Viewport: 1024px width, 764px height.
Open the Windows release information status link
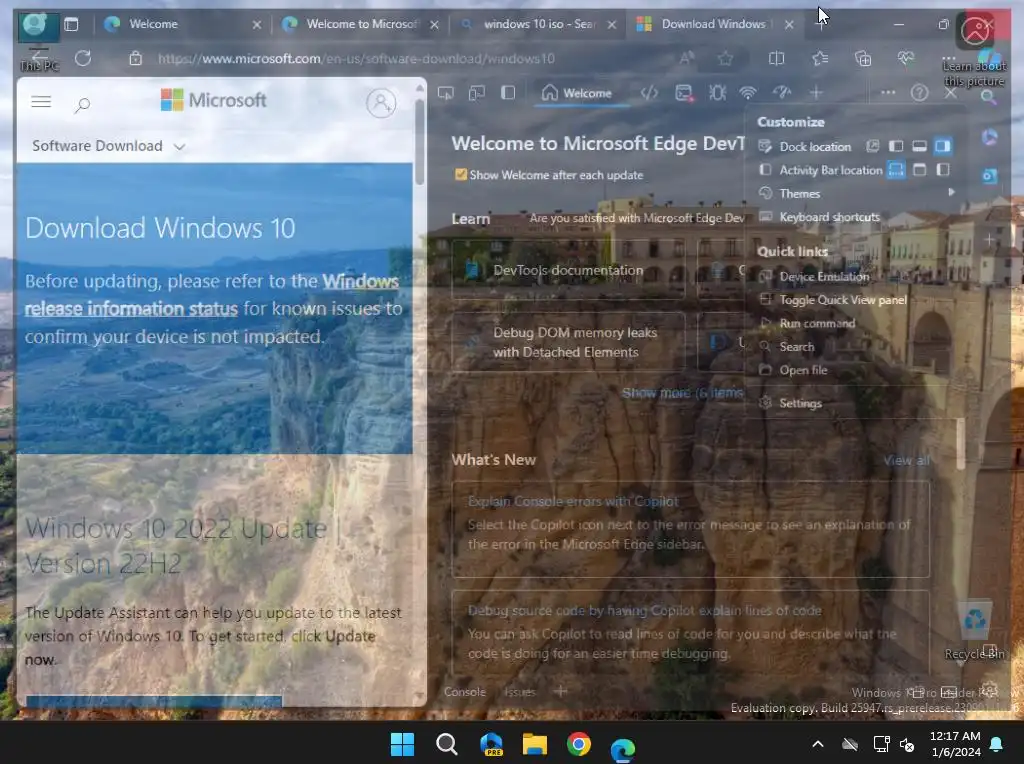click(212, 294)
